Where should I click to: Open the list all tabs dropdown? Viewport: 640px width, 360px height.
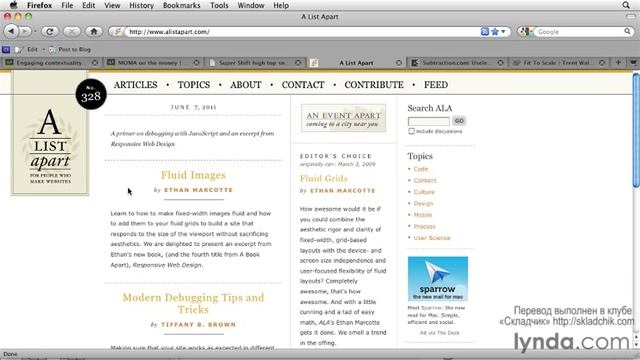(633, 63)
